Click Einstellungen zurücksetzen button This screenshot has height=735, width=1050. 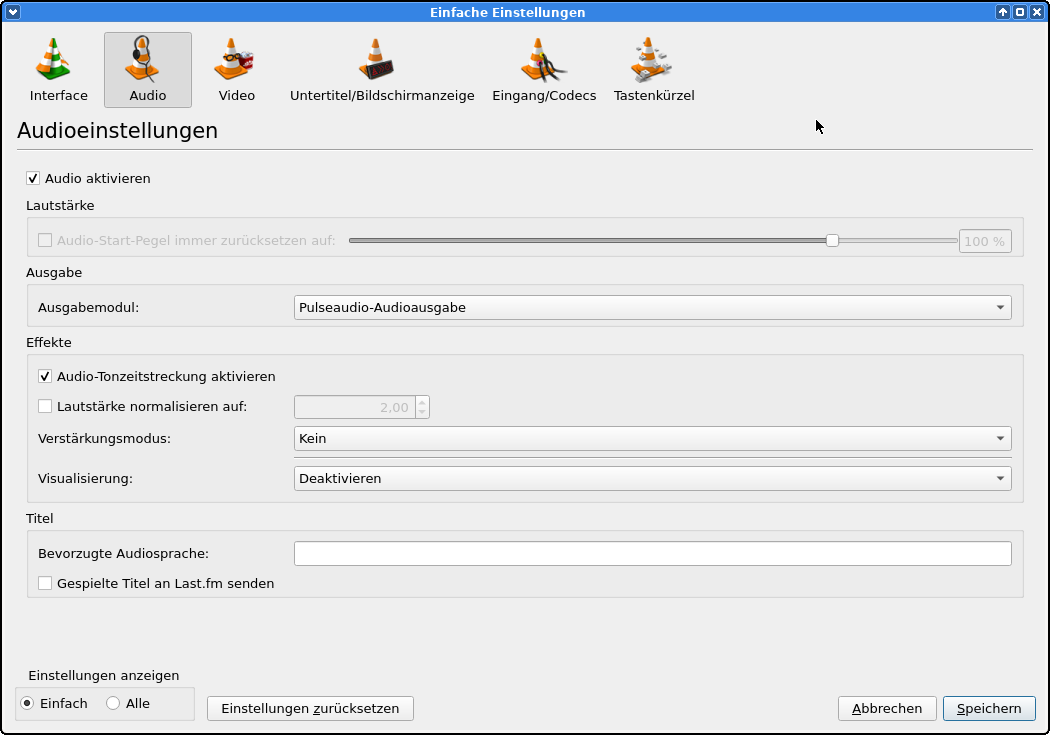click(x=310, y=709)
